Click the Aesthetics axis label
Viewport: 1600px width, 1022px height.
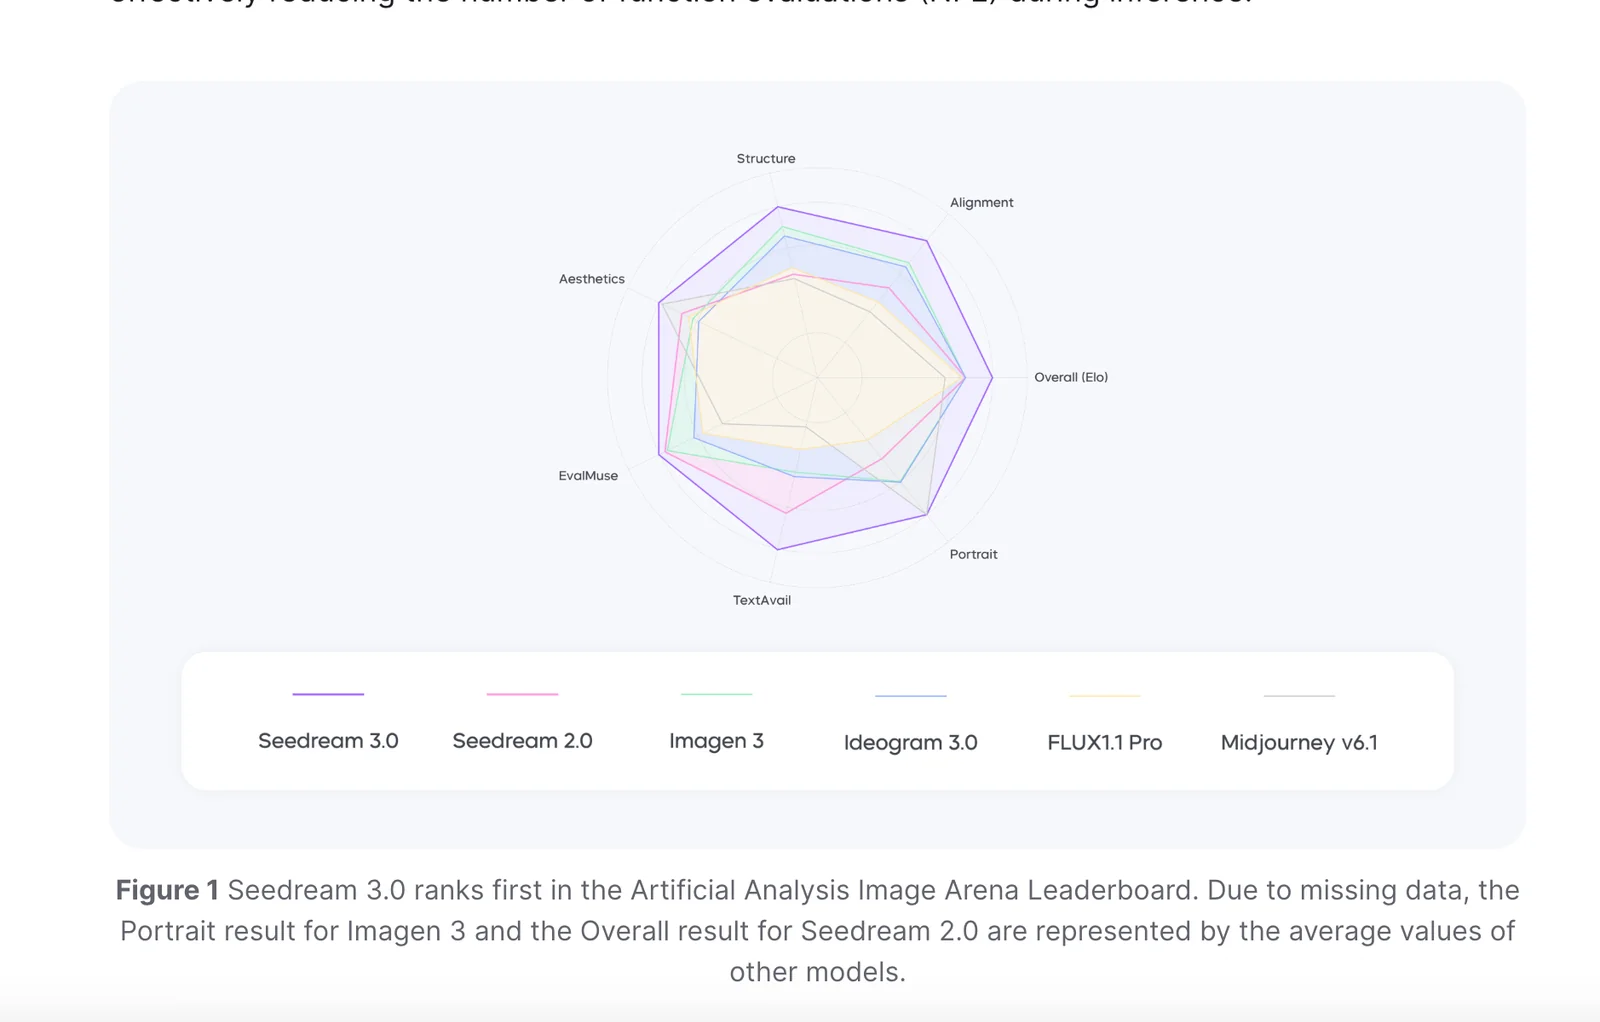[592, 279]
